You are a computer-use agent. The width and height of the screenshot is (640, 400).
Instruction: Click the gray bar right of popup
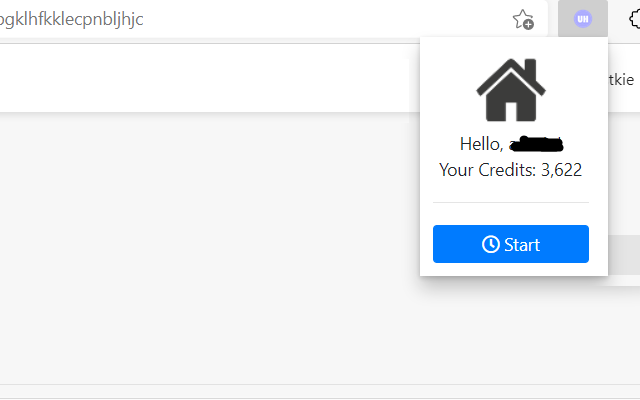tap(624, 255)
